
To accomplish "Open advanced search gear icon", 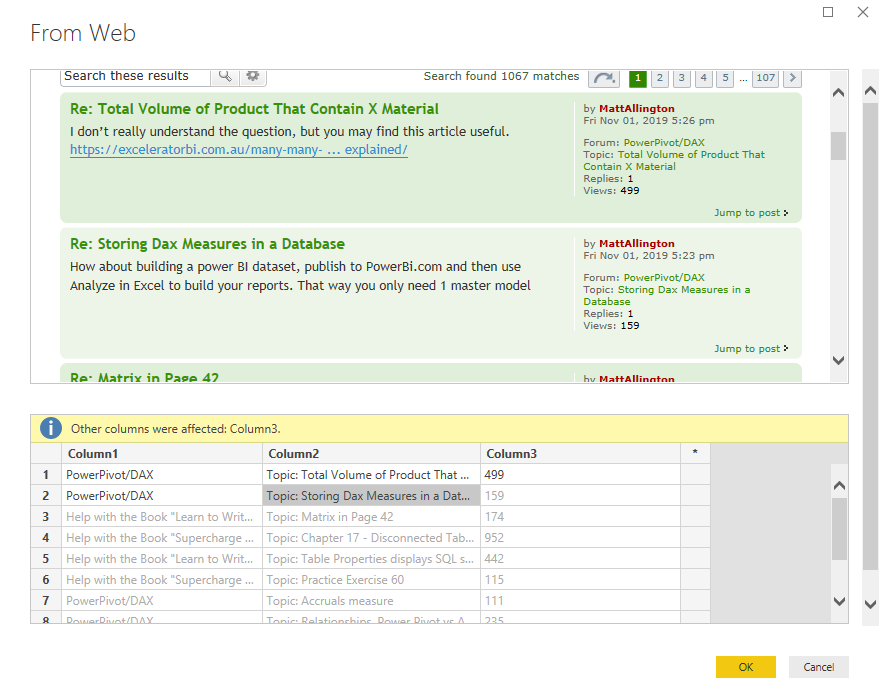I will pyautogui.click(x=253, y=76).
